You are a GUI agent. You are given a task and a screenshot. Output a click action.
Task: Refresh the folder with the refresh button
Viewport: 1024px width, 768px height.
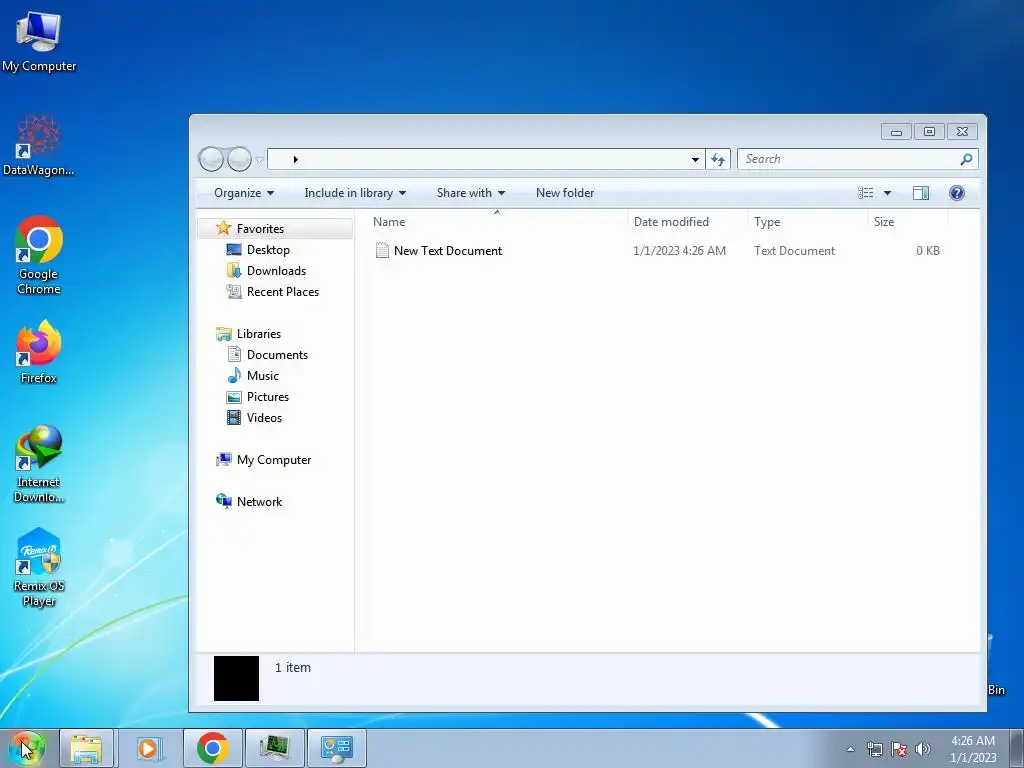click(x=718, y=159)
